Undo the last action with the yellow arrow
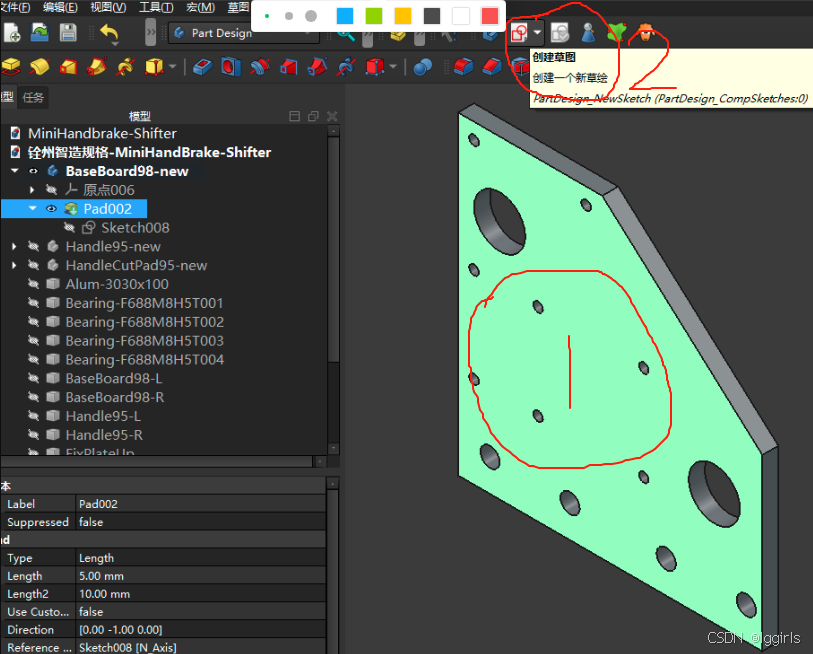This screenshot has height=654, width=813. point(109,34)
